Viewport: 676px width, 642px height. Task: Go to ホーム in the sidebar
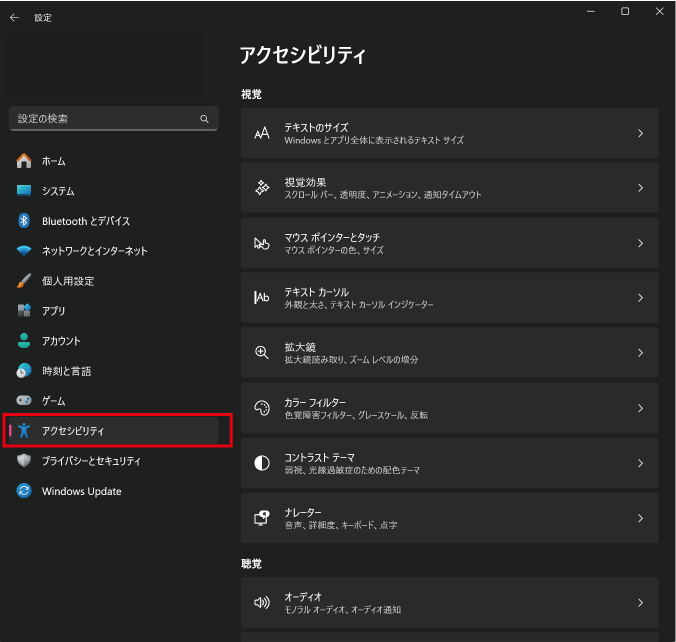[x=54, y=161]
